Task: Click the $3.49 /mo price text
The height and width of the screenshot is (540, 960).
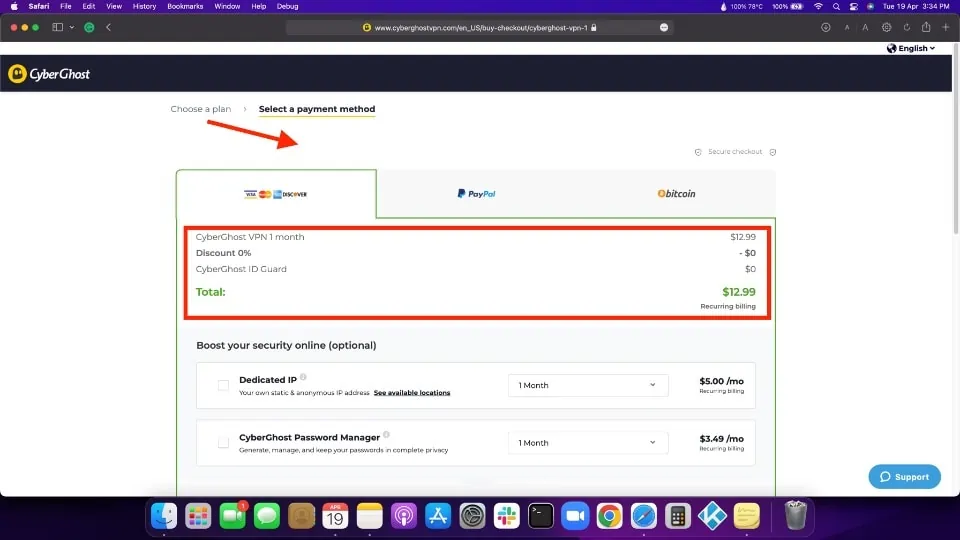Action: pyautogui.click(x=721, y=438)
